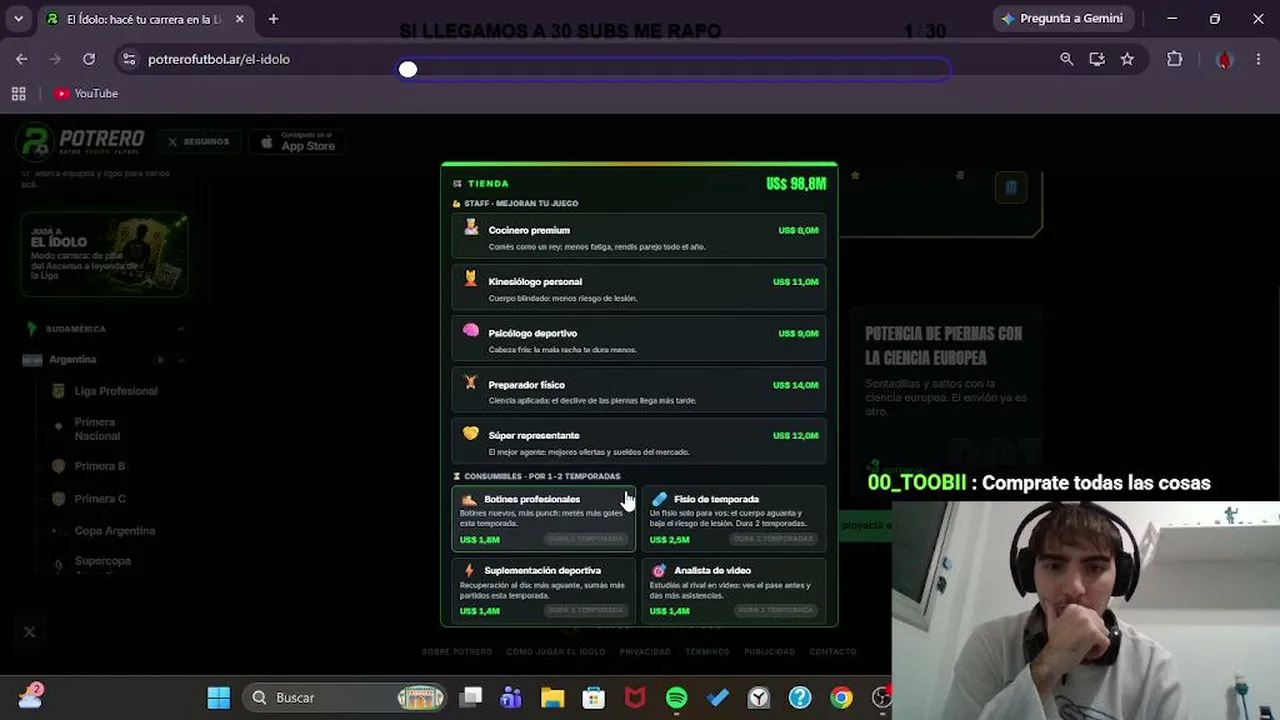
Task: Collapse the Sudamérica section
Action: pos(180,329)
